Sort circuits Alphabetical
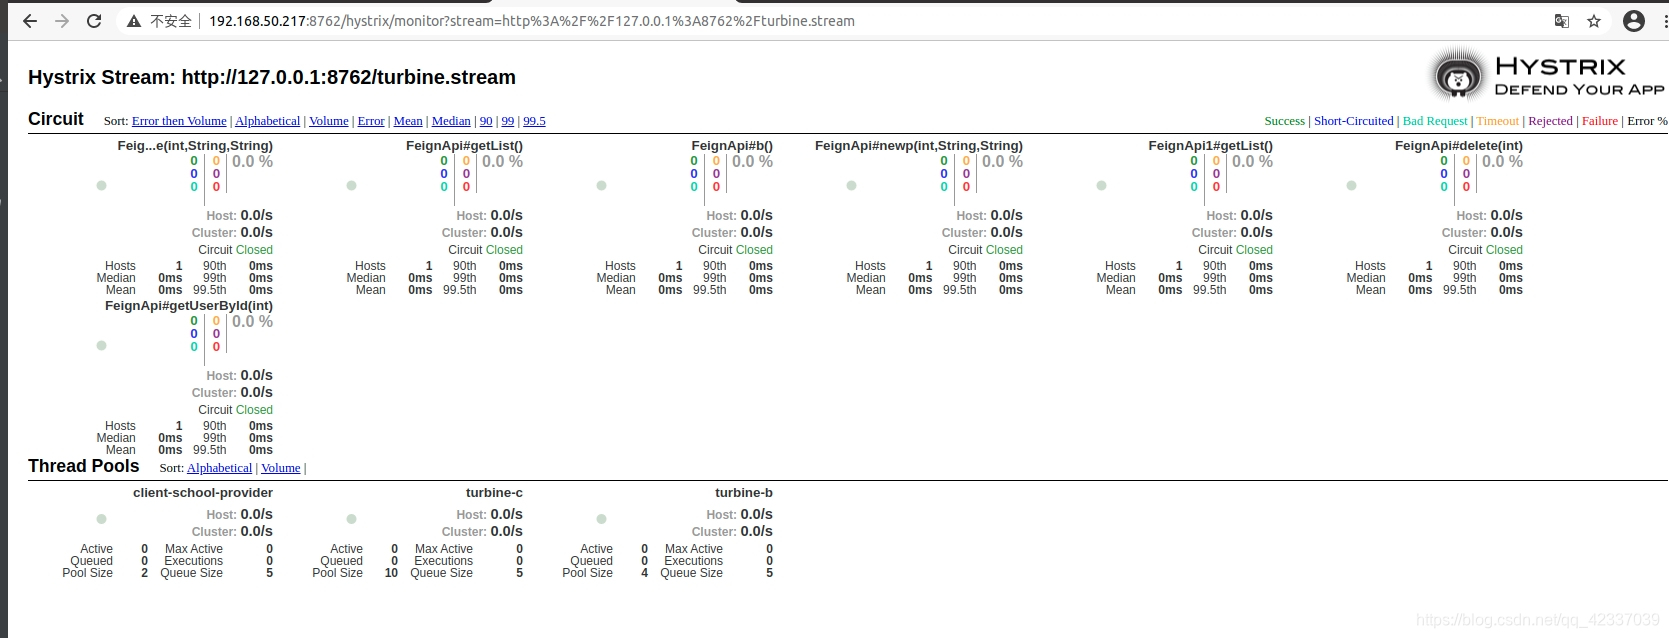Screen dimensions: 1669x638 267,121
